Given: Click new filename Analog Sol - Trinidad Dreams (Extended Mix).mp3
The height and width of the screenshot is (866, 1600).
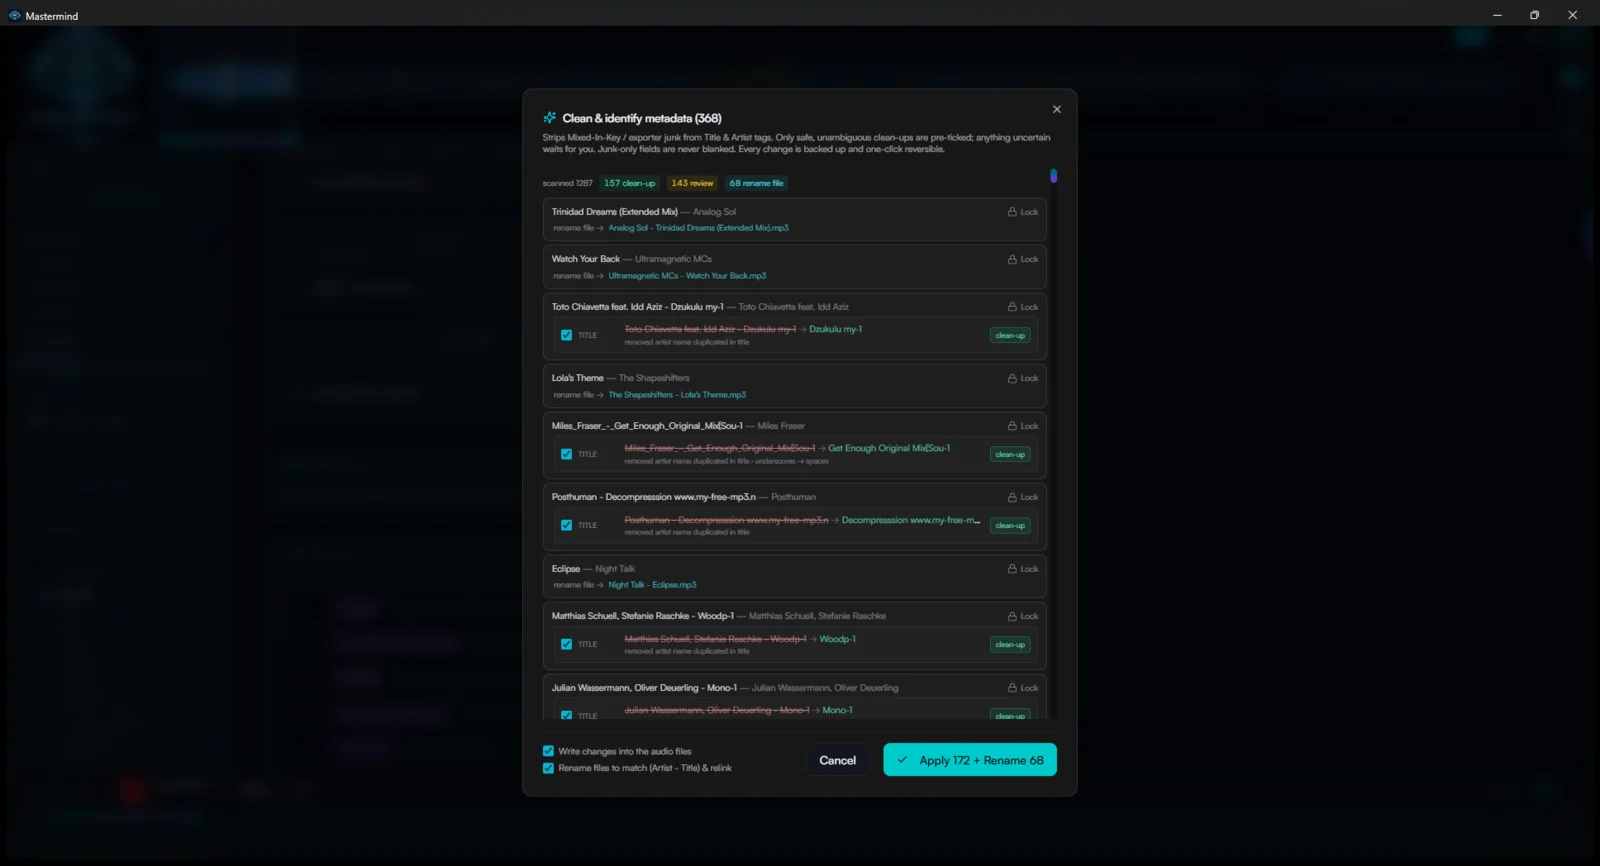Looking at the screenshot, I should point(698,228).
